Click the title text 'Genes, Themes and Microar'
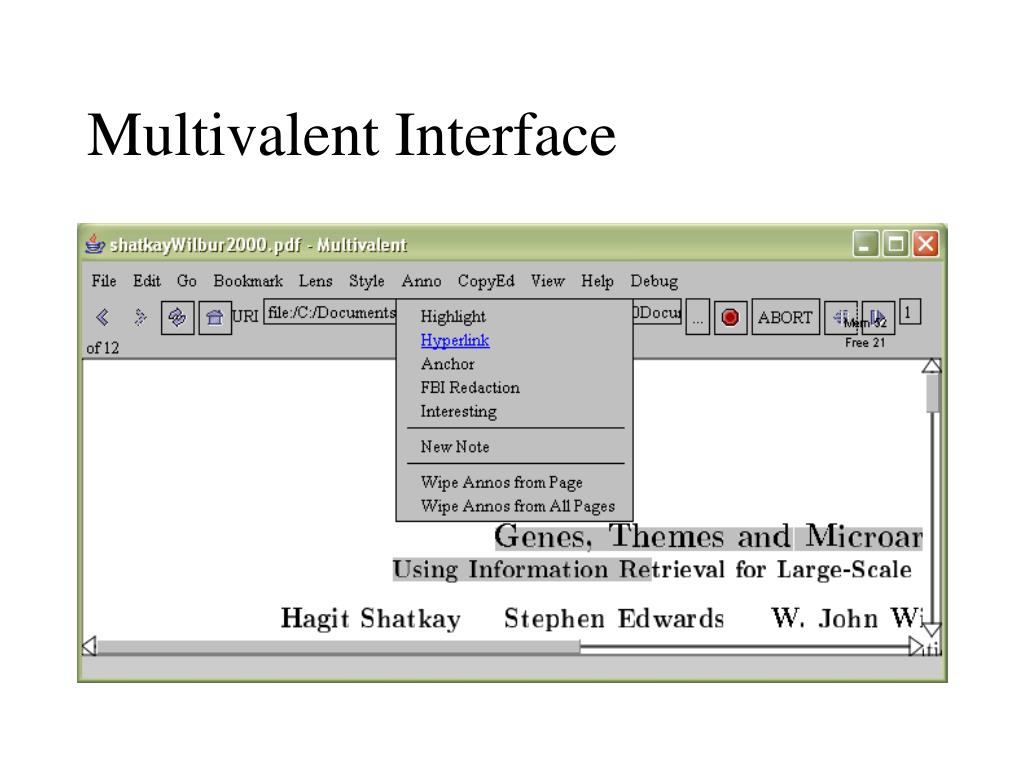Screen dimensions: 1024x768 (709, 537)
